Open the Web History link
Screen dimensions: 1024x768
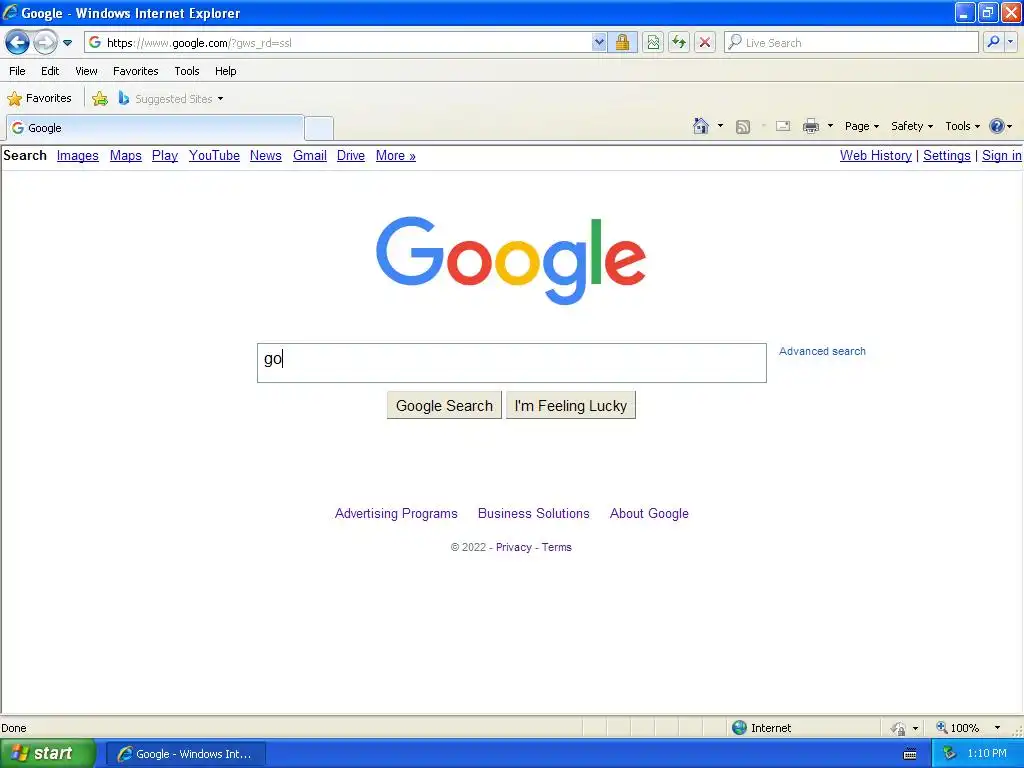click(876, 155)
